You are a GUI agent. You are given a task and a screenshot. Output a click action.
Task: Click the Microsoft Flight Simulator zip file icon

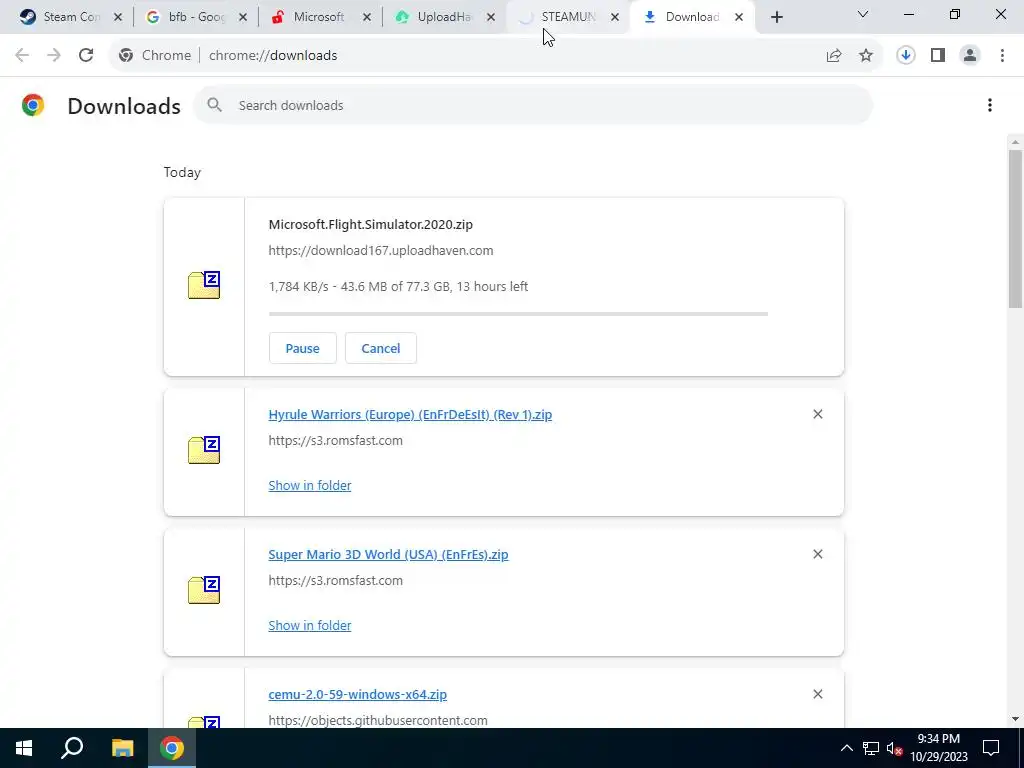204,285
